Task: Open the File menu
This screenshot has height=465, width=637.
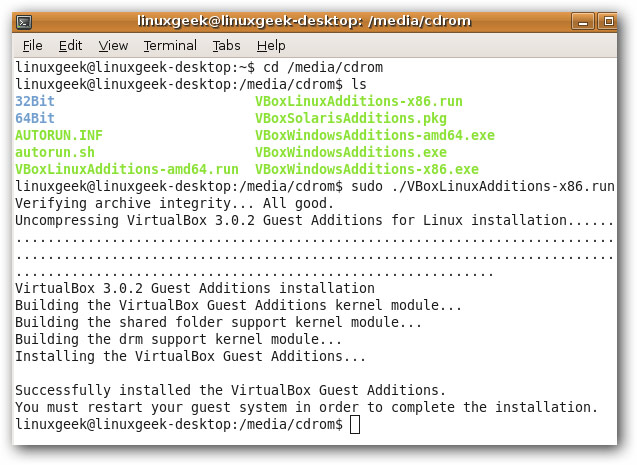Action: pyautogui.click(x=32, y=45)
